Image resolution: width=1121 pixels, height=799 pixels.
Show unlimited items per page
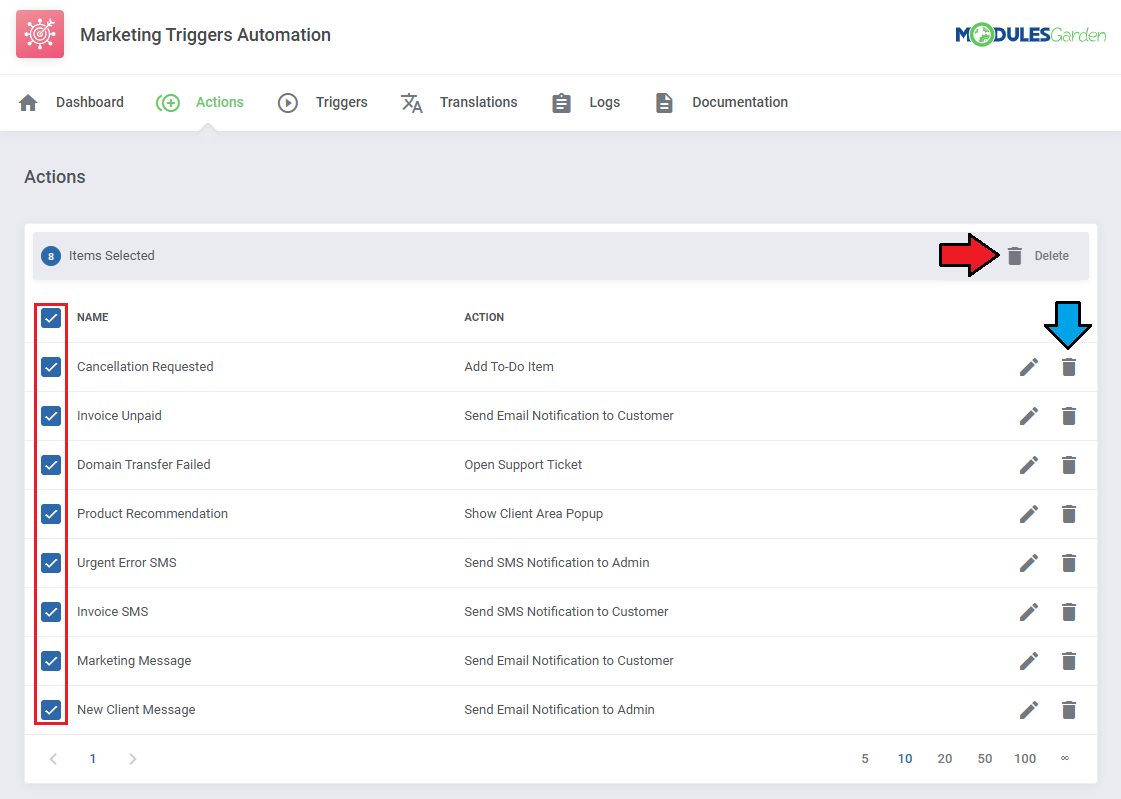[x=1065, y=758]
